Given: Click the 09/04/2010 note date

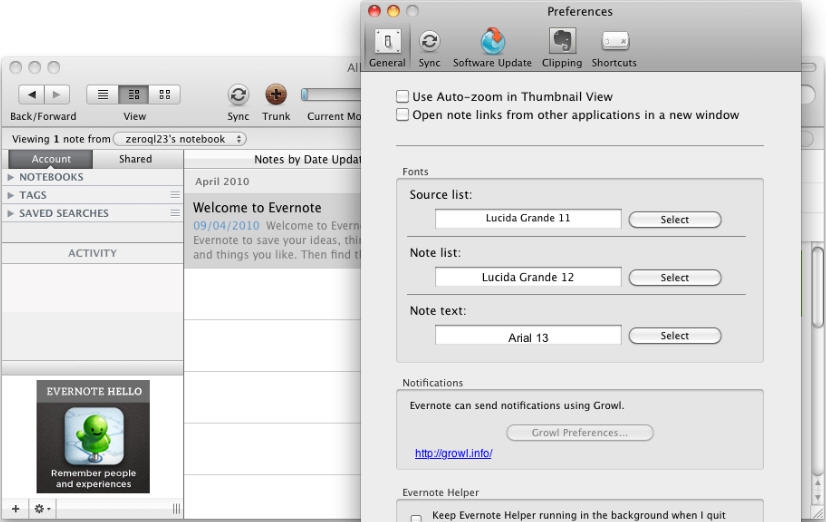Looking at the screenshot, I should pyautogui.click(x=226, y=225).
